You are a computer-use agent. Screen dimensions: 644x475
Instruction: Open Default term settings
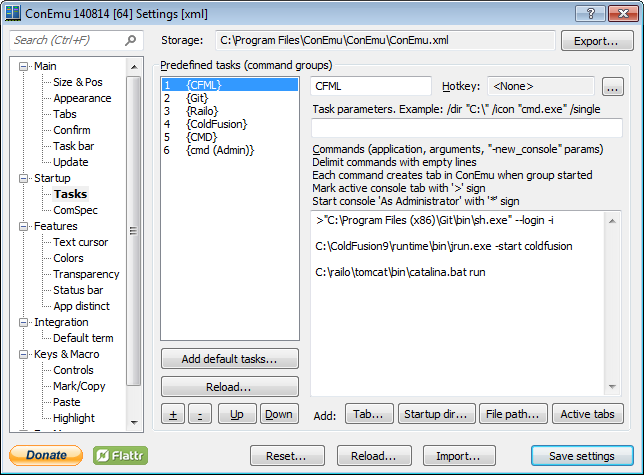coord(83,338)
